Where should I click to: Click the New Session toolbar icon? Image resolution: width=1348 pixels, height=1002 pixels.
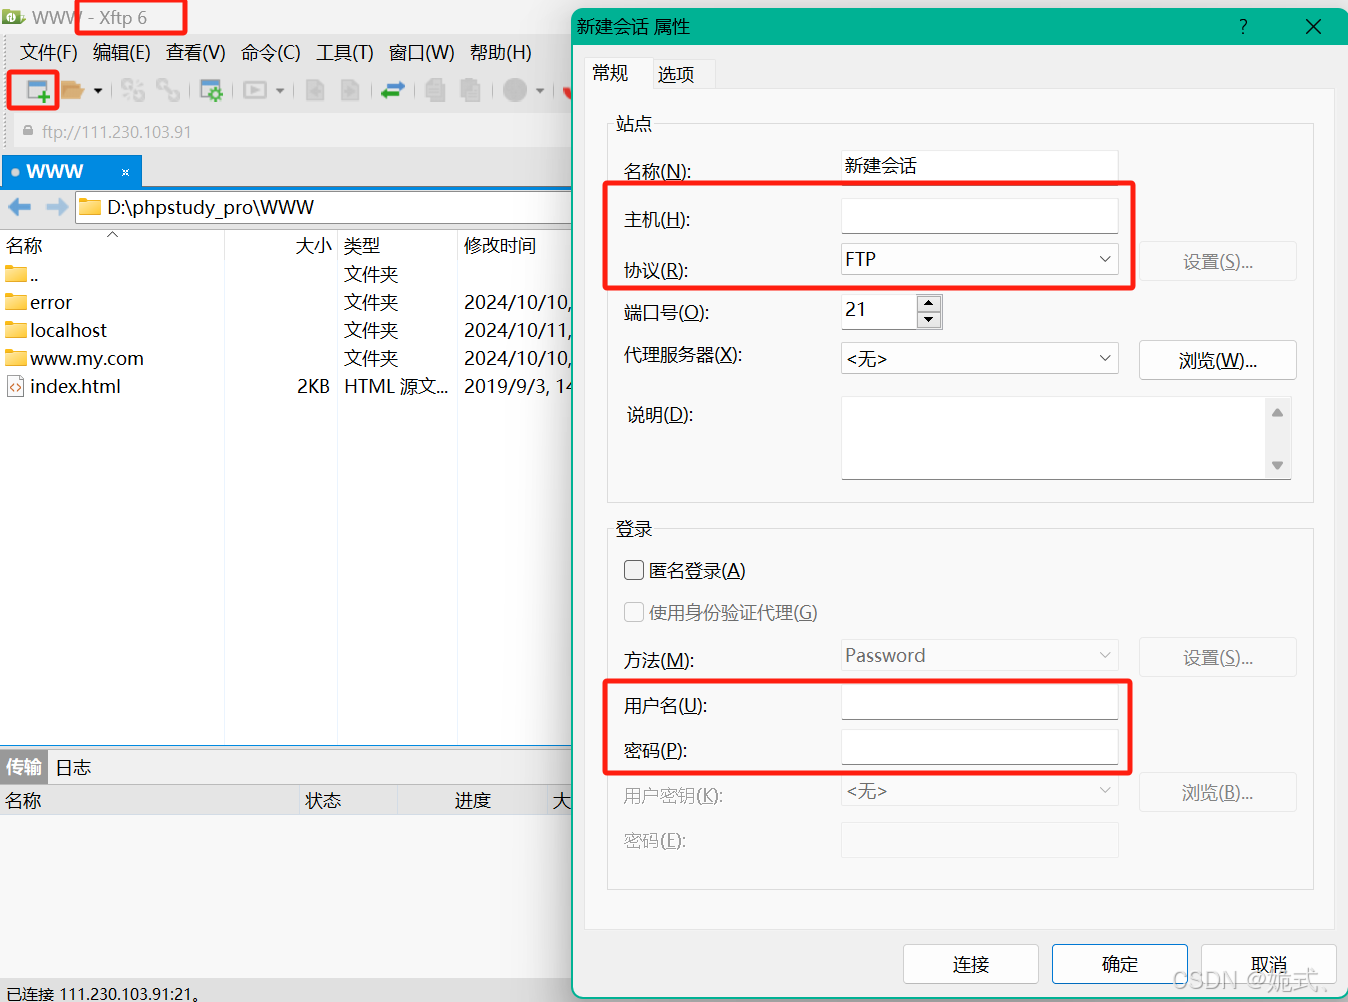pos(37,91)
